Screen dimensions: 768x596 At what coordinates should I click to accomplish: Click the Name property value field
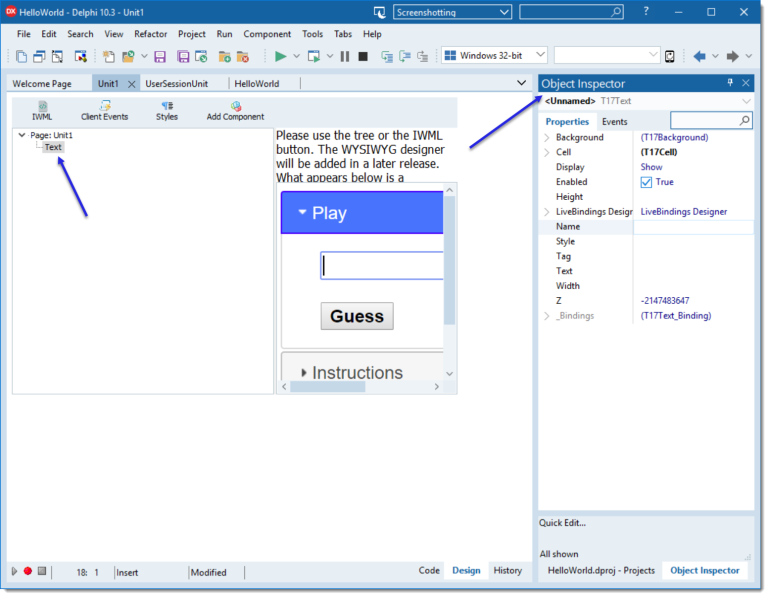pos(693,227)
